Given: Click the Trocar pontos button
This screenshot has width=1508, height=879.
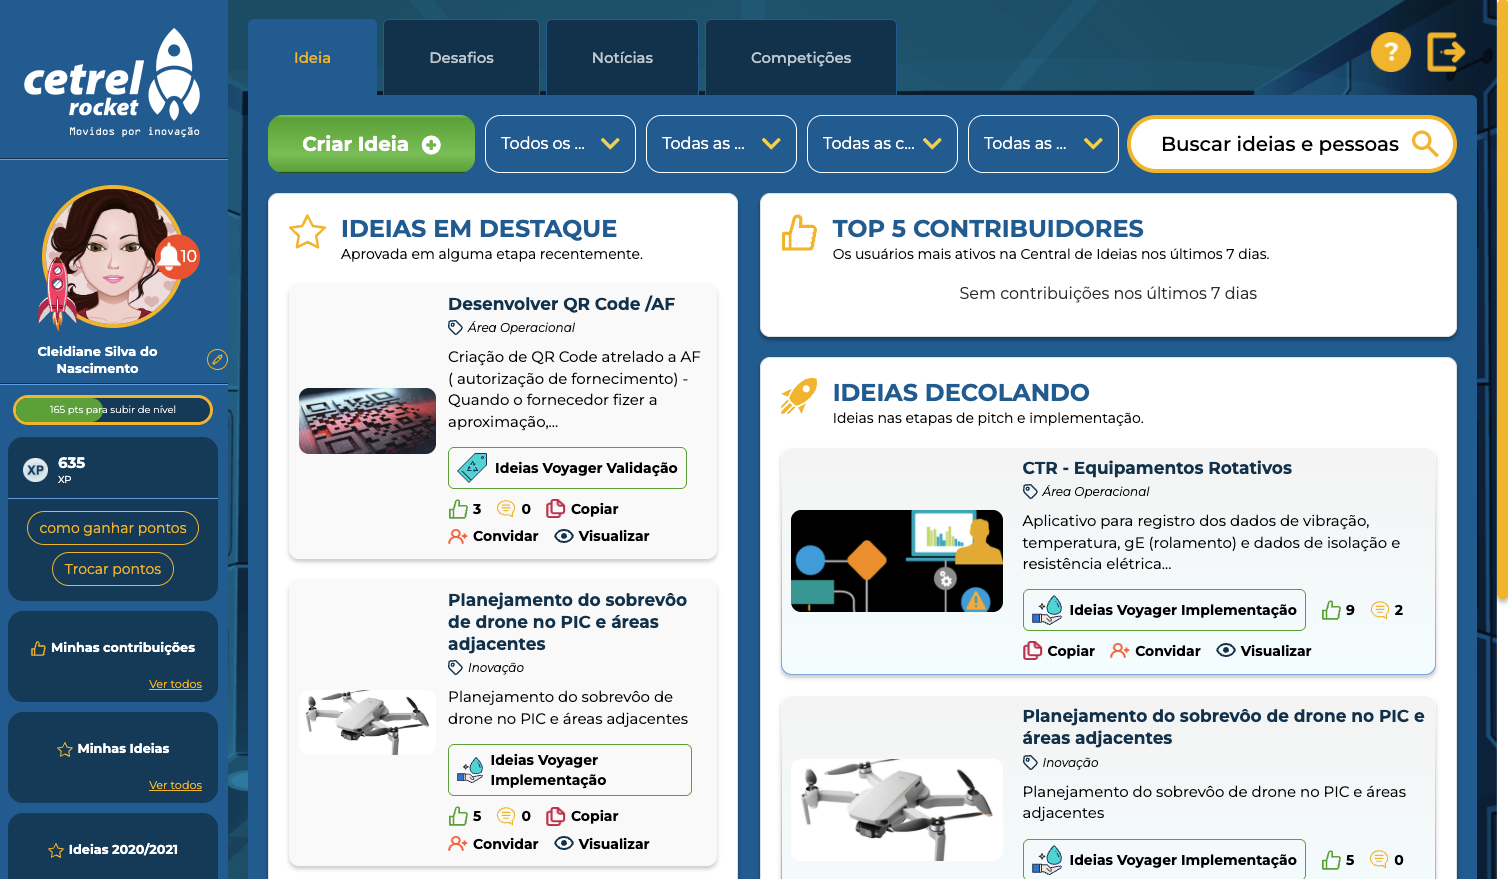Looking at the screenshot, I should [113, 569].
